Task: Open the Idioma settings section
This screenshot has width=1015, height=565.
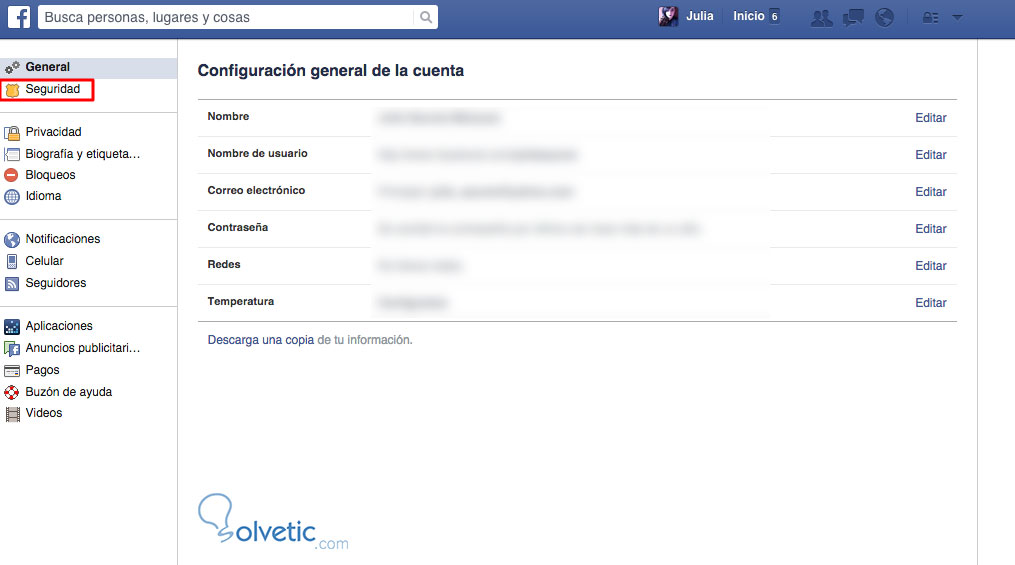Action: (43, 195)
